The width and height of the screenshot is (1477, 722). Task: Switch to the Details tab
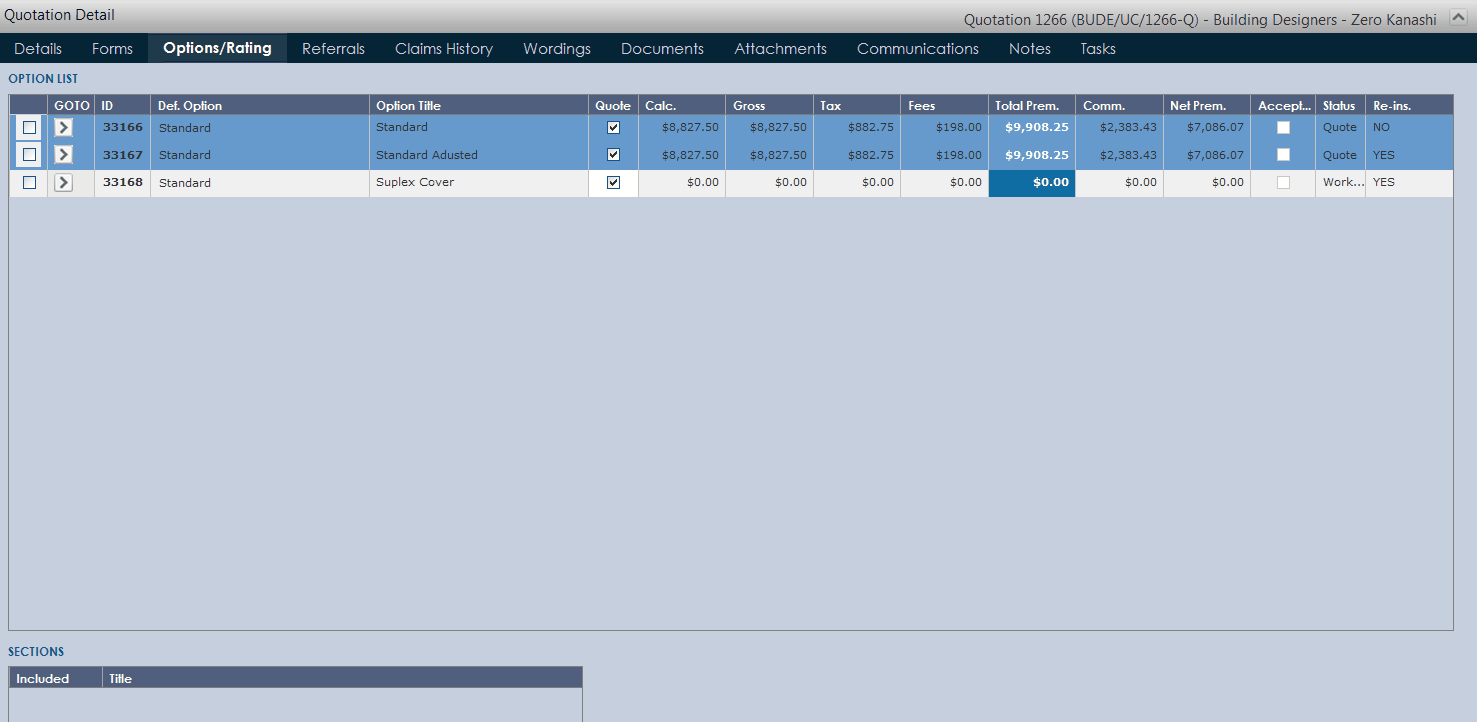pyautogui.click(x=38, y=48)
